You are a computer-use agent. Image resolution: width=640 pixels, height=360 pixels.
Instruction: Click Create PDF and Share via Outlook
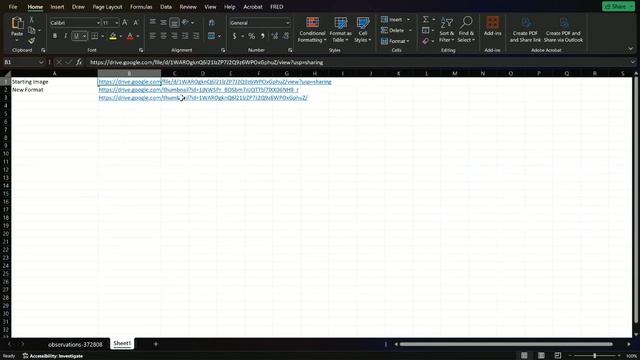563,30
